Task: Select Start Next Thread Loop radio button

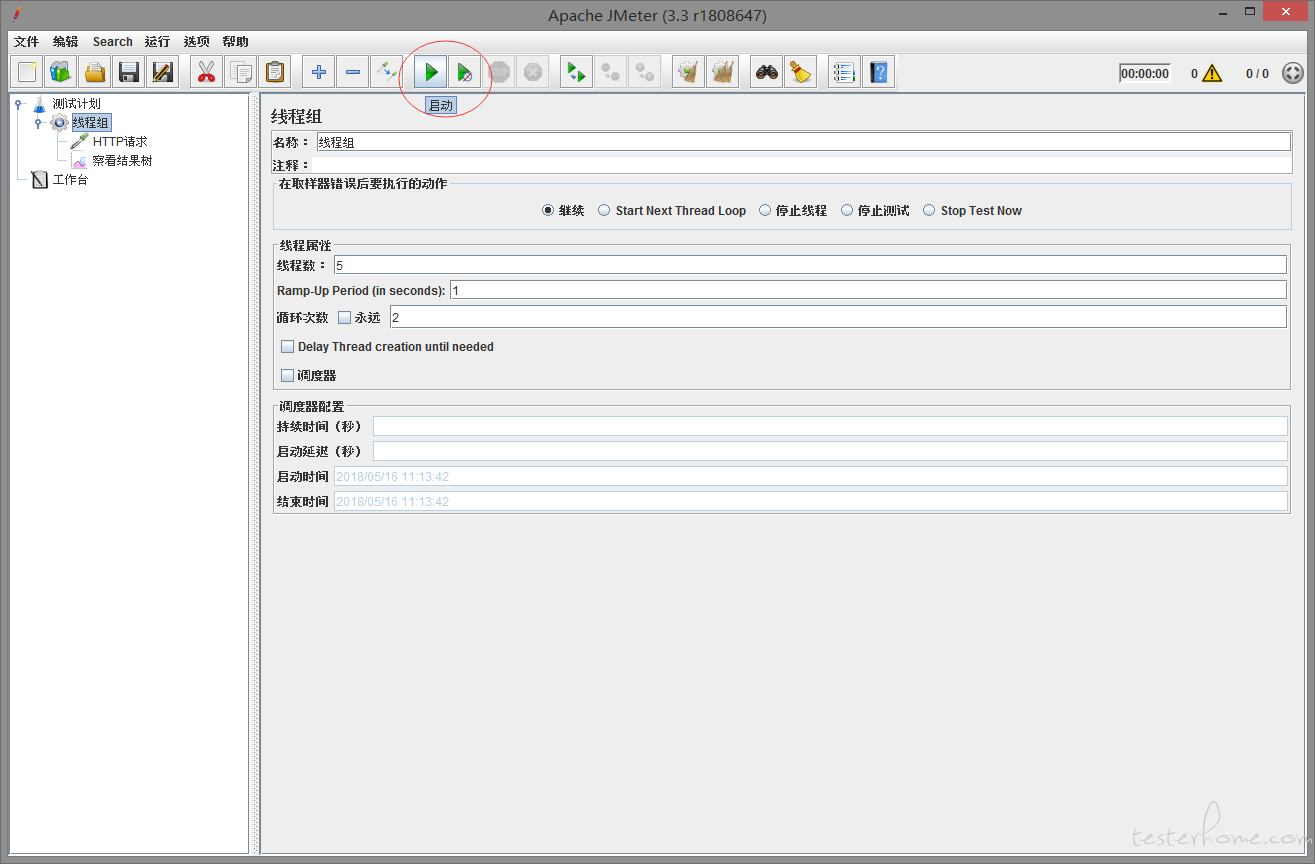Action: (605, 211)
